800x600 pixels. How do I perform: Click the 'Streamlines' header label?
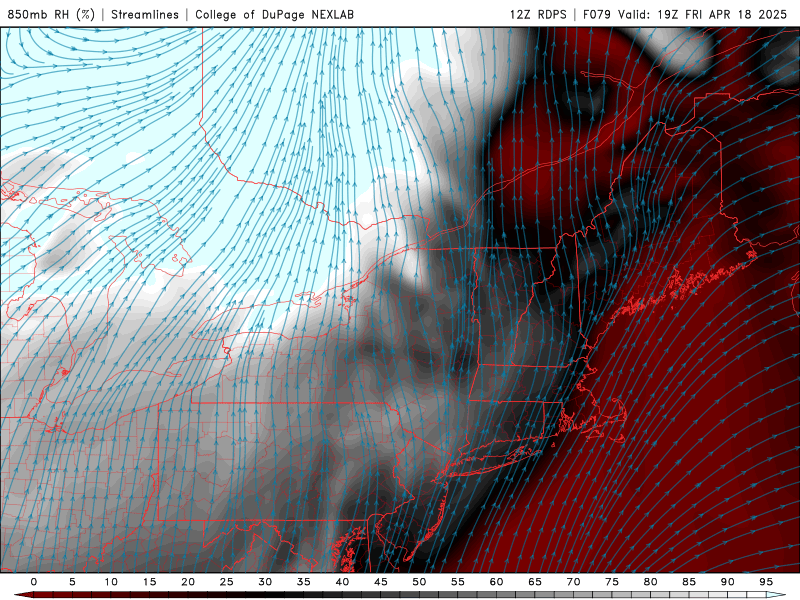click(x=145, y=14)
